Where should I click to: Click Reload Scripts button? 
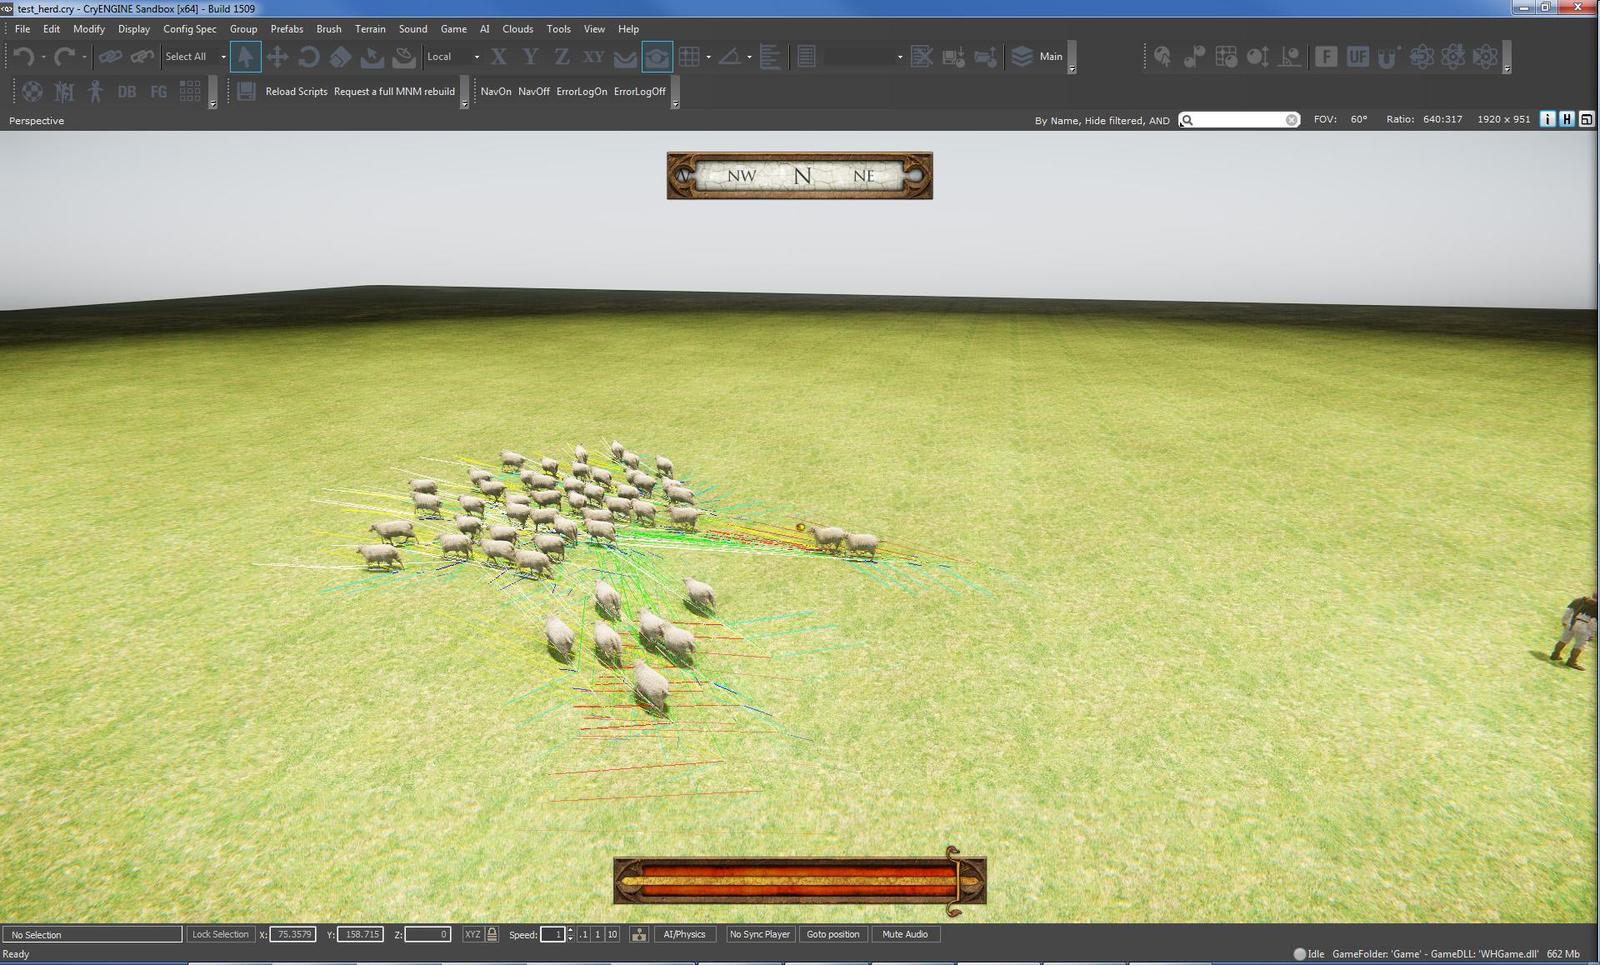[x=296, y=92]
